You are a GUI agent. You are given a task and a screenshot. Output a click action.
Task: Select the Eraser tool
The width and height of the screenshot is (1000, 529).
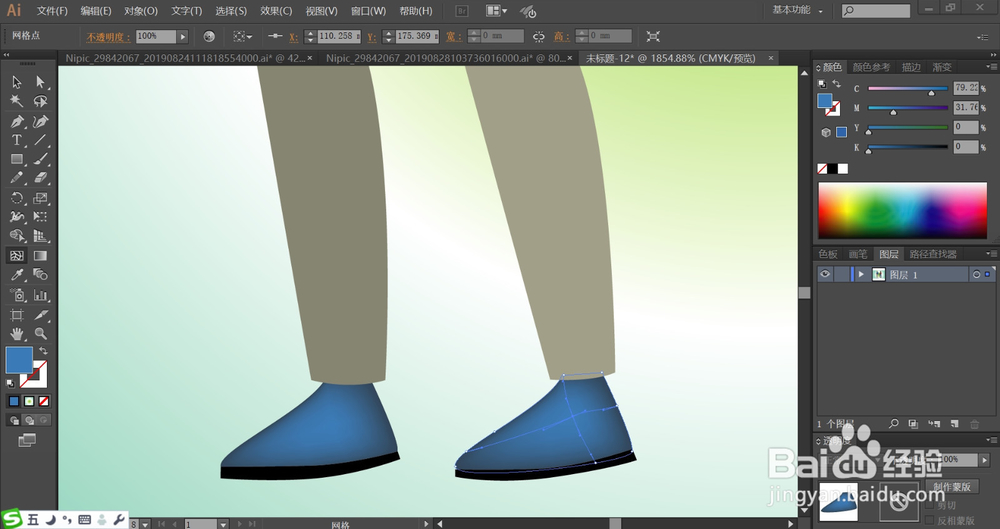click(40, 178)
